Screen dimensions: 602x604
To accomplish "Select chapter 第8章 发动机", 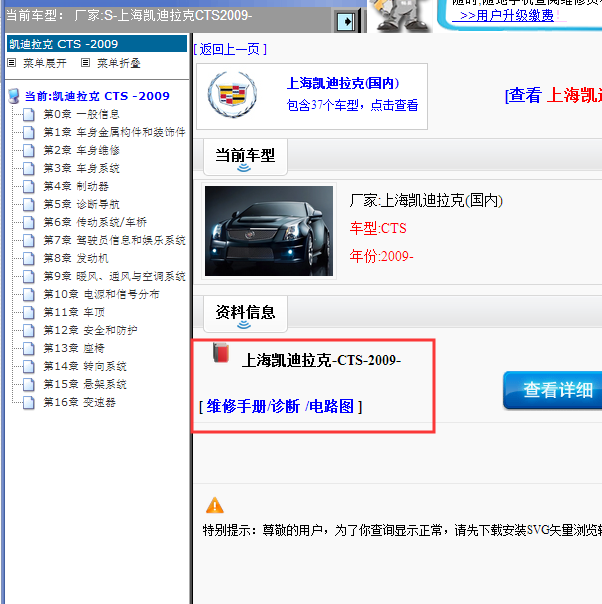I will pos(76,258).
